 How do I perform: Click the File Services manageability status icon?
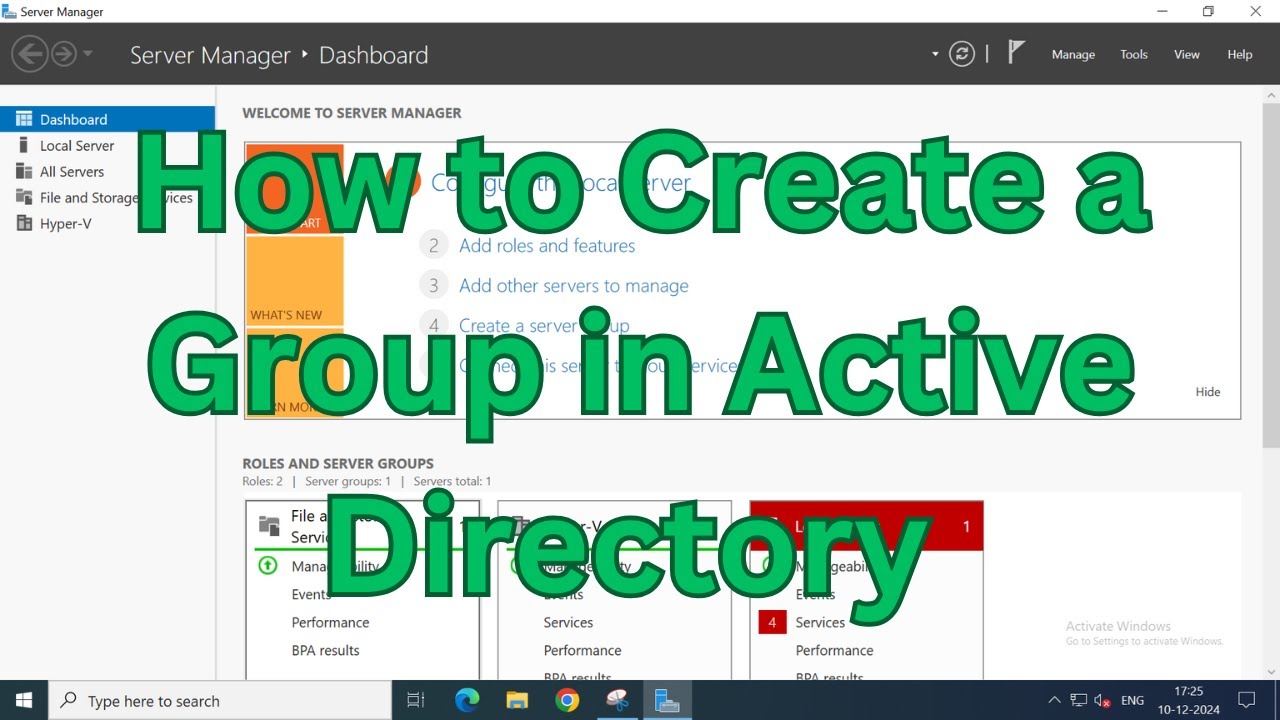[x=267, y=565]
